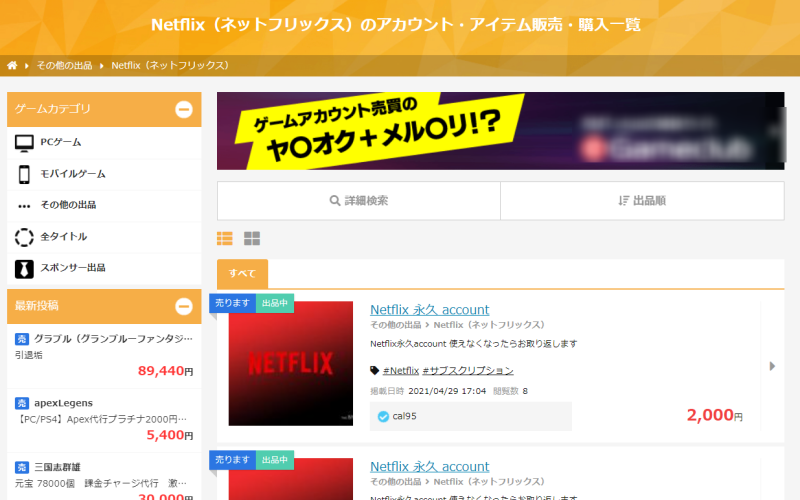The width and height of the screenshot is (800, 500).
Task: Open 出品順 sort order dropdown
Action: [x=642, y=201]
